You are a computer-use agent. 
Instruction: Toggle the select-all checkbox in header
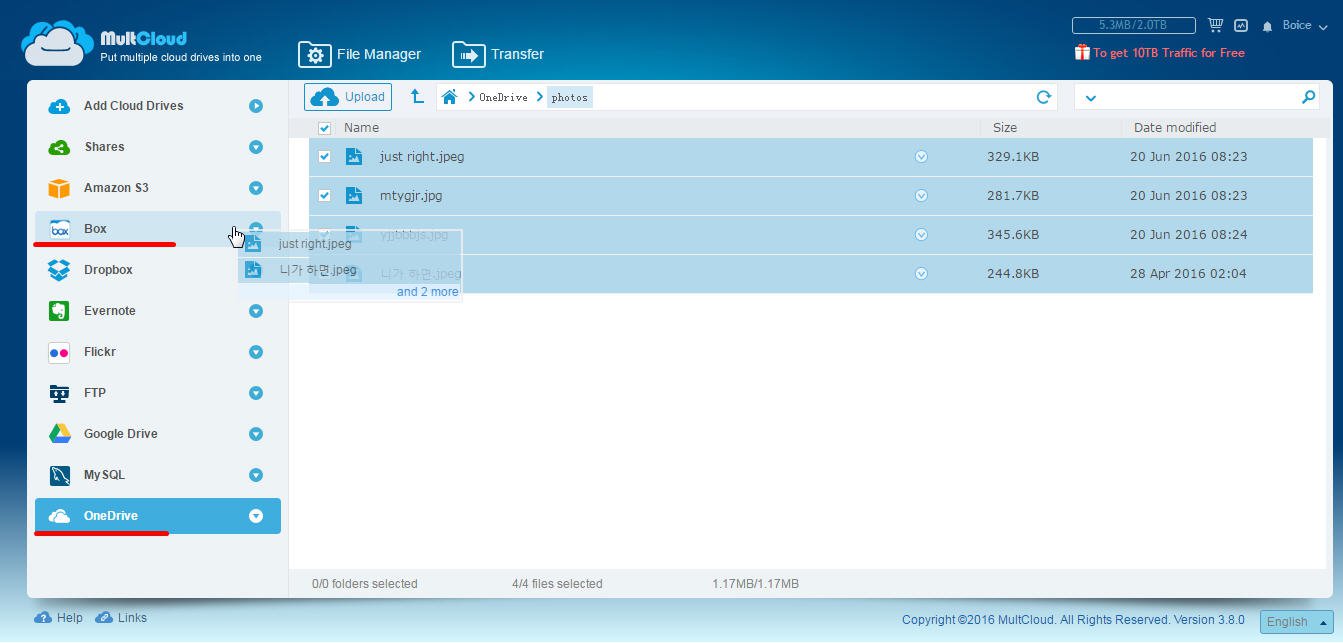[324, 128]
